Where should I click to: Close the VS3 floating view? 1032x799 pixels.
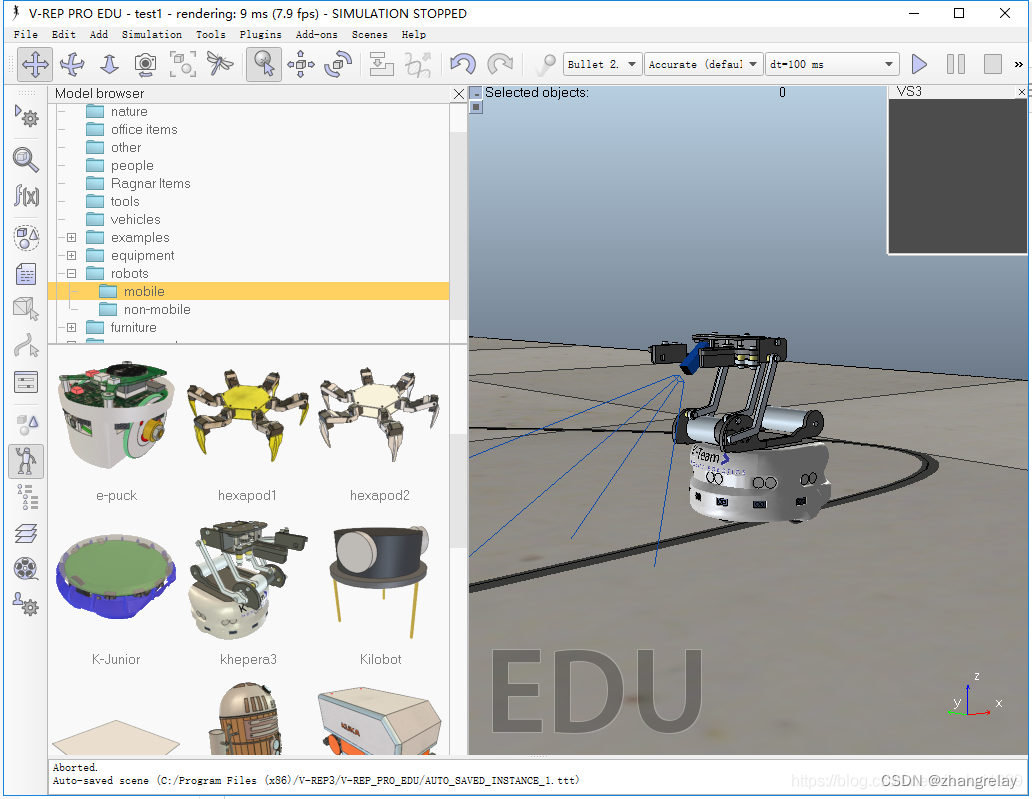click(x=1021, y=92)
